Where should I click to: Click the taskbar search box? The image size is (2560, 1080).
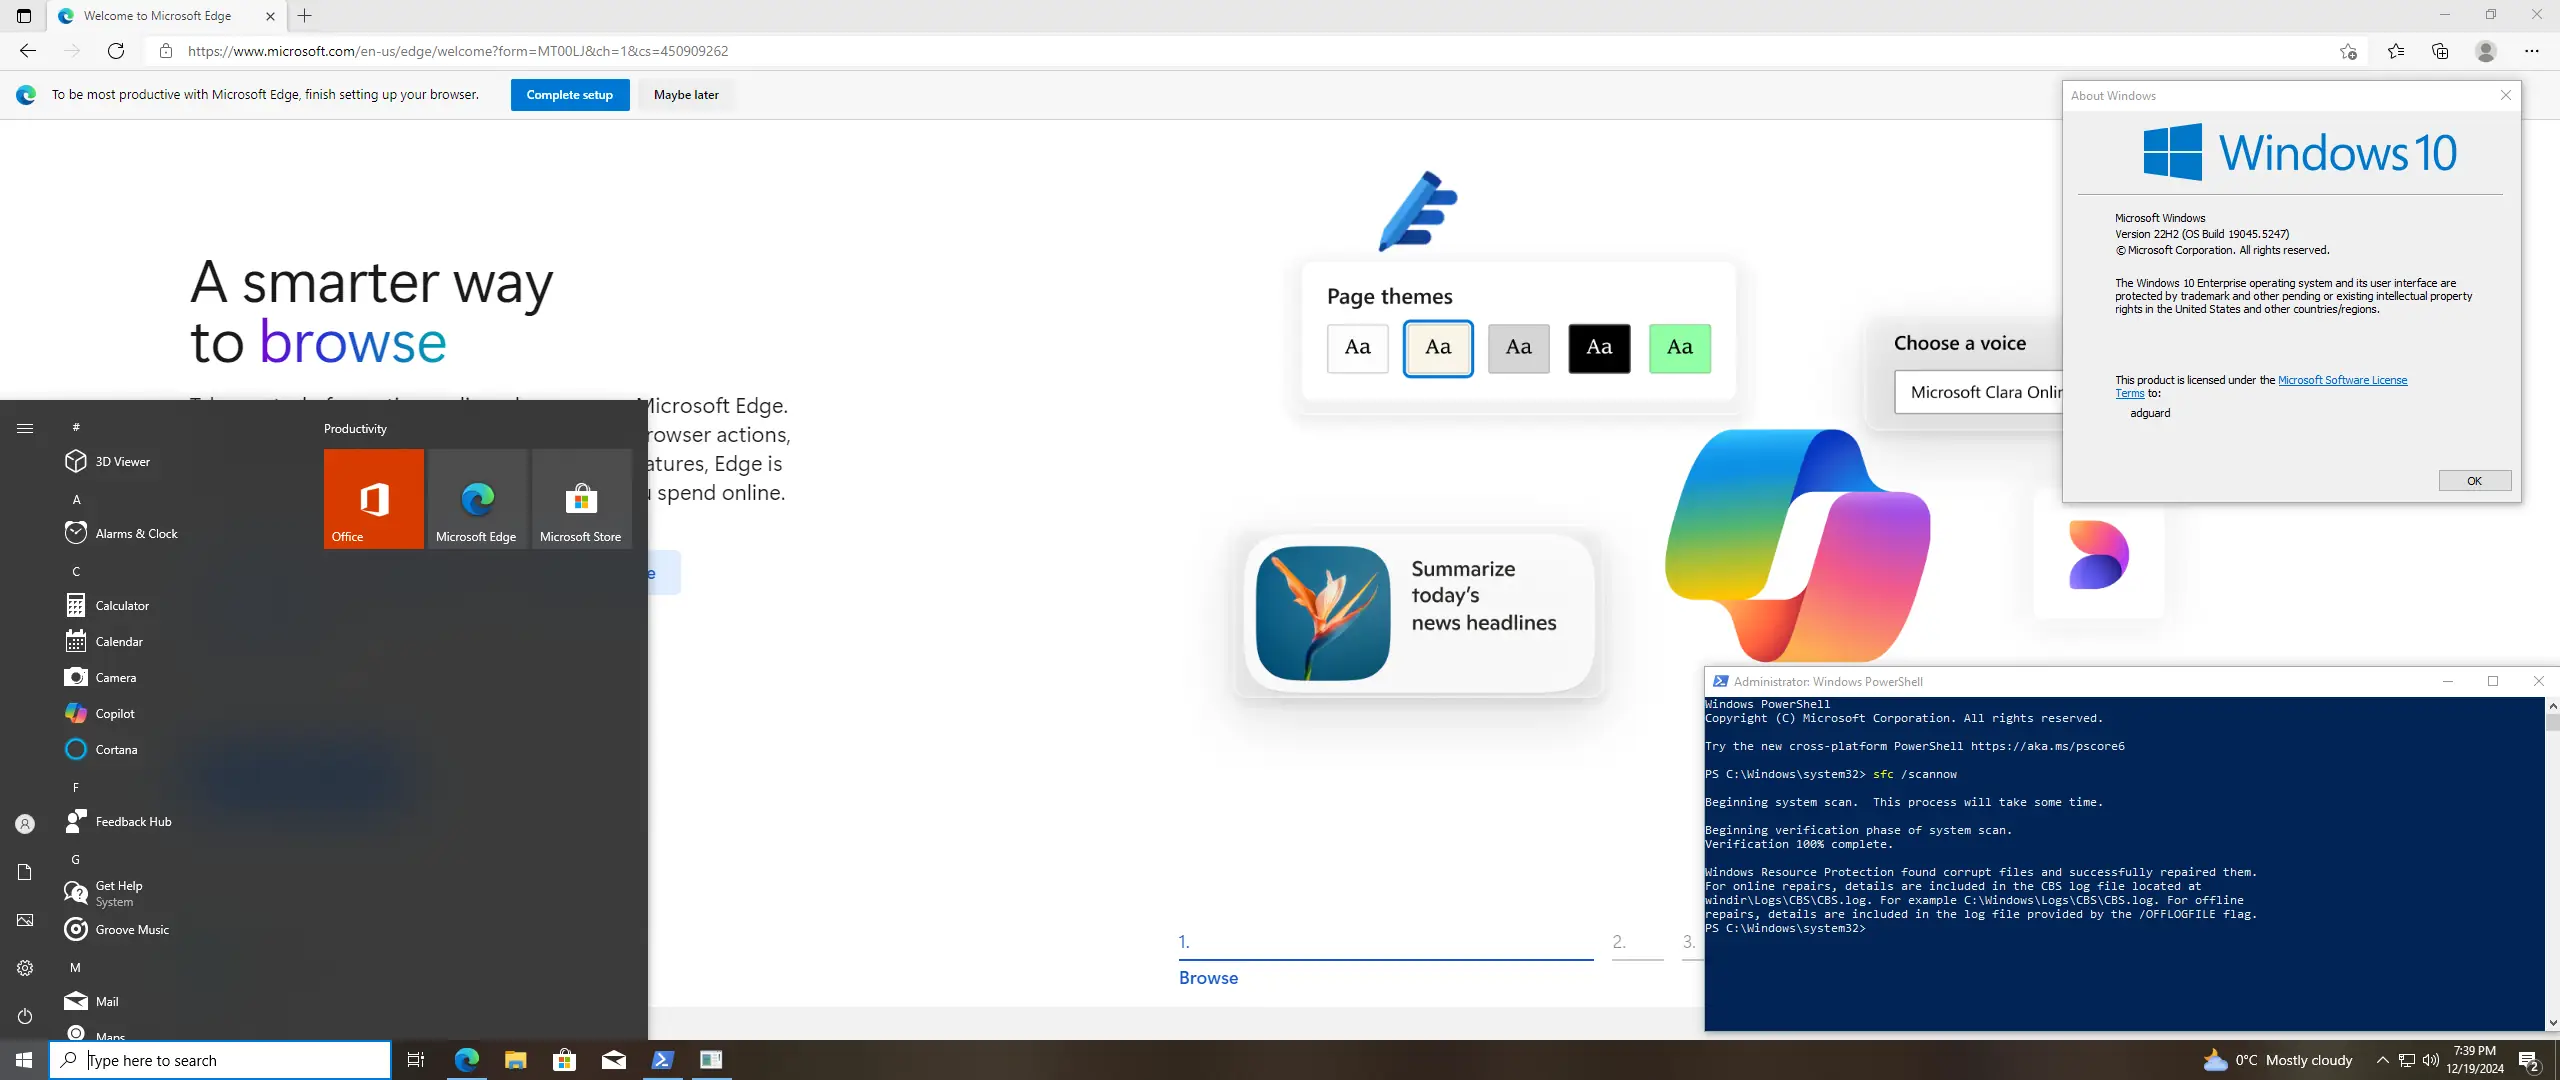pos(220,1060)
